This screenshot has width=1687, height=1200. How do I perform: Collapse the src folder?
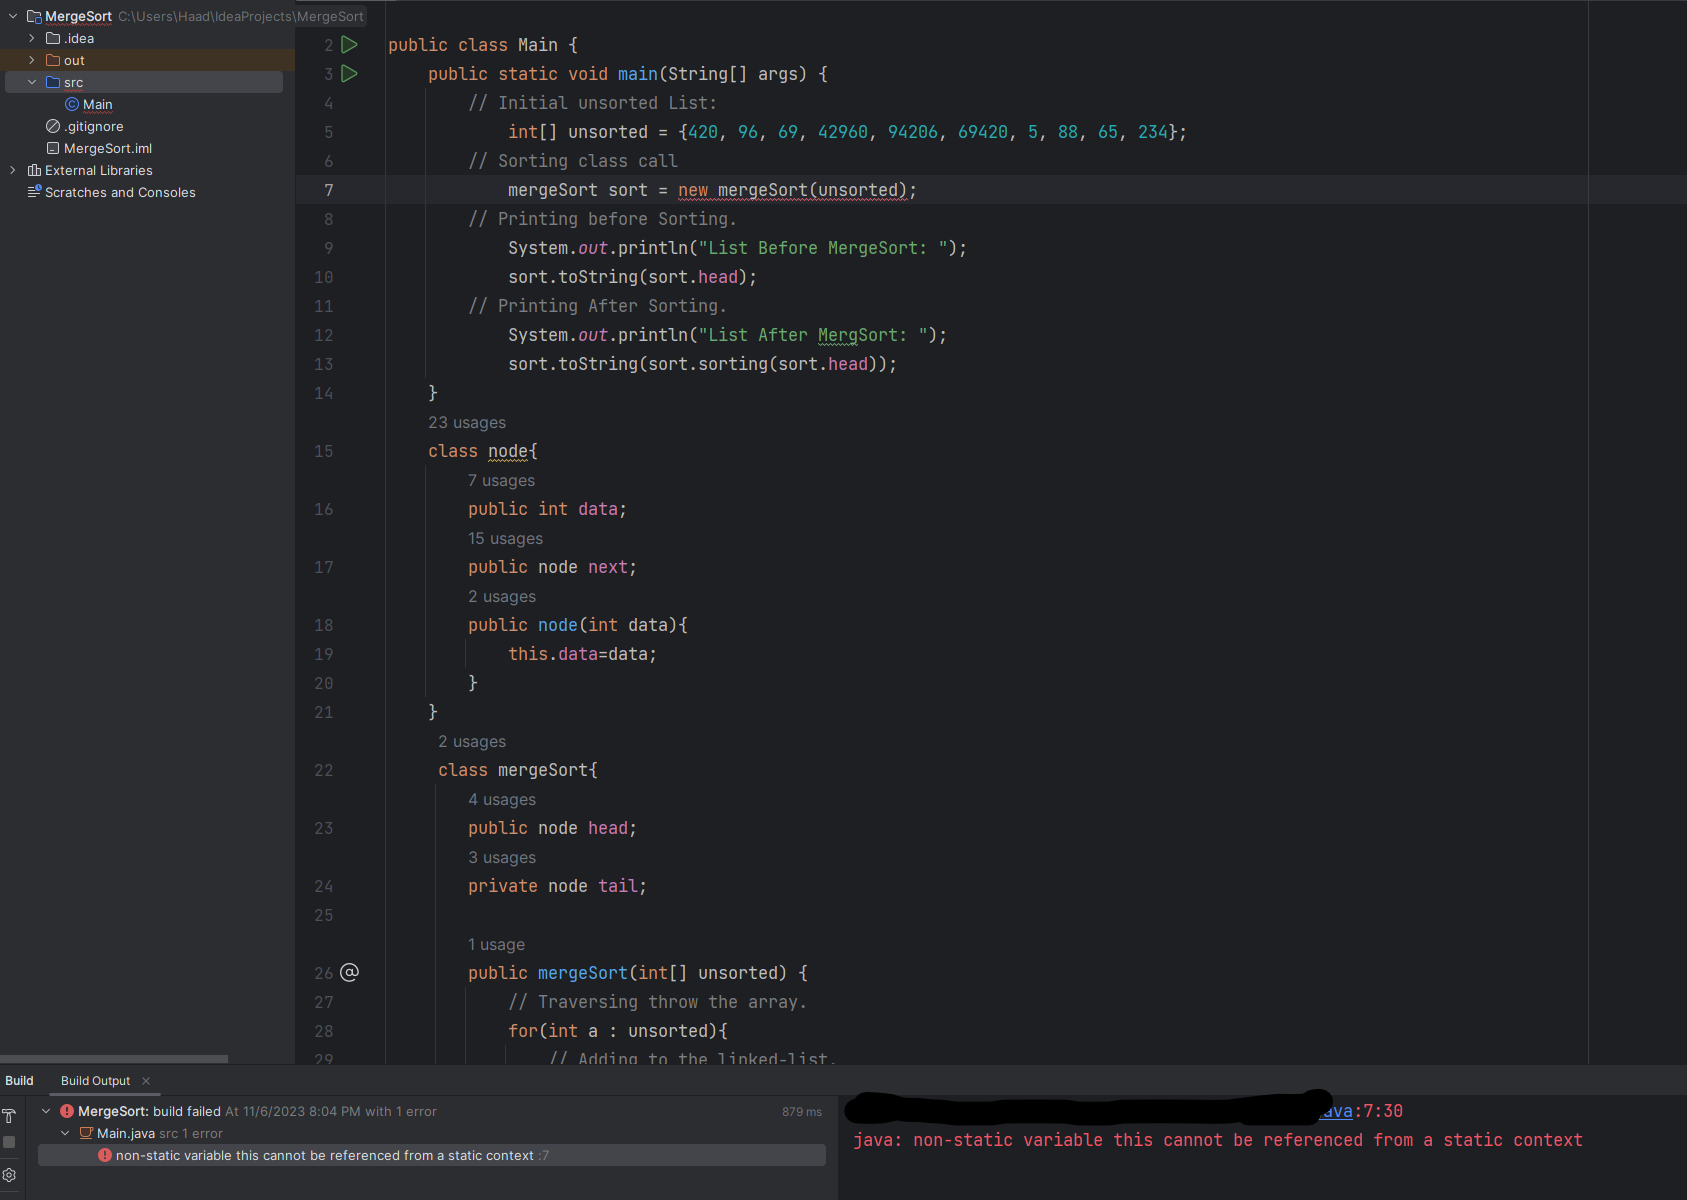(x=32, y=82)
